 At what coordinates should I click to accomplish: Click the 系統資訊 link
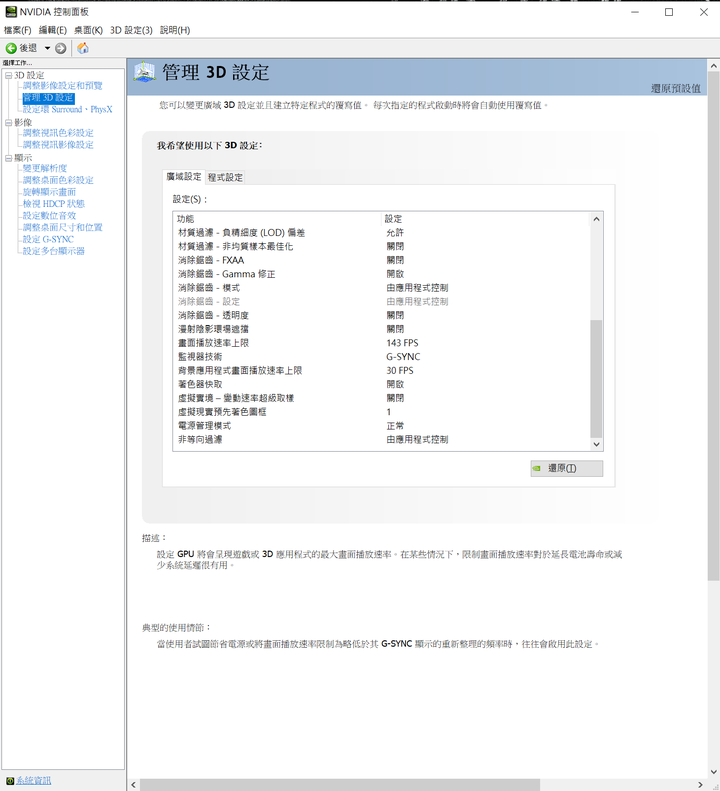33,780
